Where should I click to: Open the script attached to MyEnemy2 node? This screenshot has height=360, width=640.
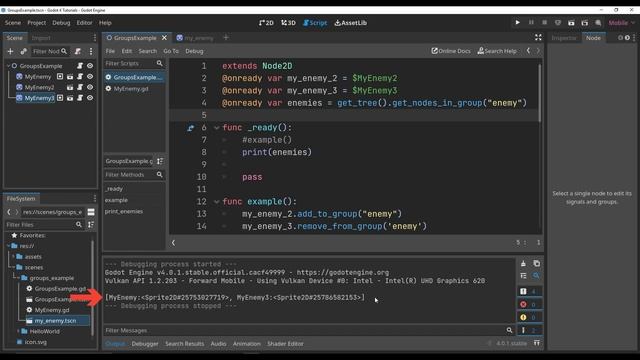click(80, 87)
